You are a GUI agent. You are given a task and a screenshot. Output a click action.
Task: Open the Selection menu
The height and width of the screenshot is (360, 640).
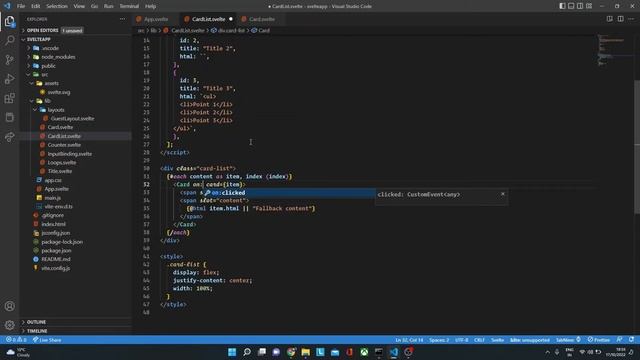click(57, 6)
